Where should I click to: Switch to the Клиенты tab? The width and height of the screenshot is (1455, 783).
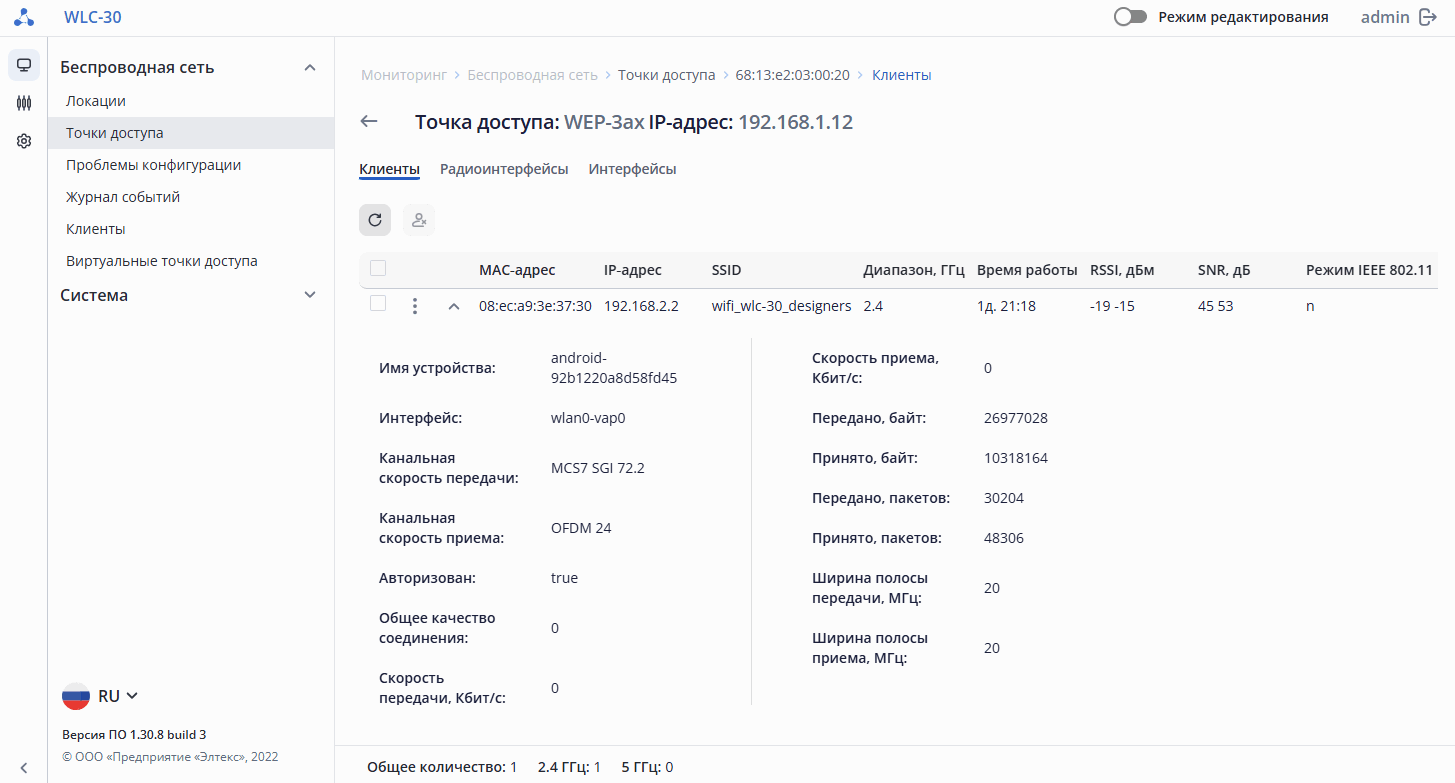tap(389, 169)
